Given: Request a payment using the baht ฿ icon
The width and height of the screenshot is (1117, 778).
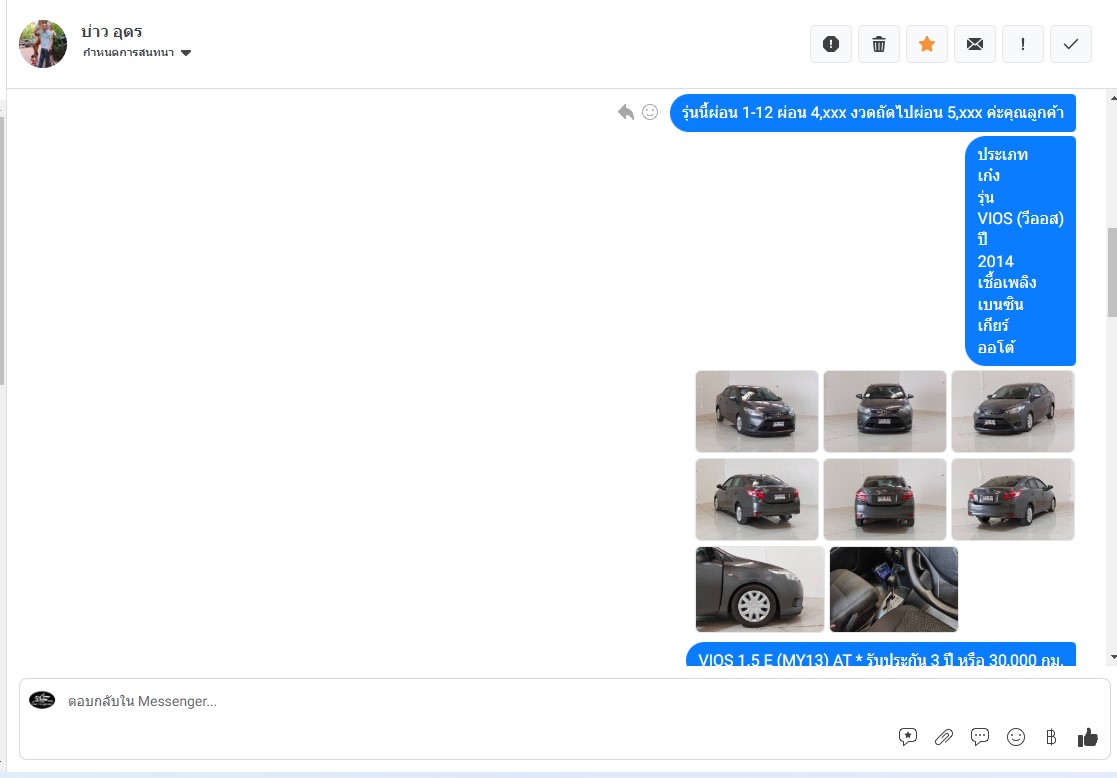Looking at the screenshot, I should coord(1051,737).
